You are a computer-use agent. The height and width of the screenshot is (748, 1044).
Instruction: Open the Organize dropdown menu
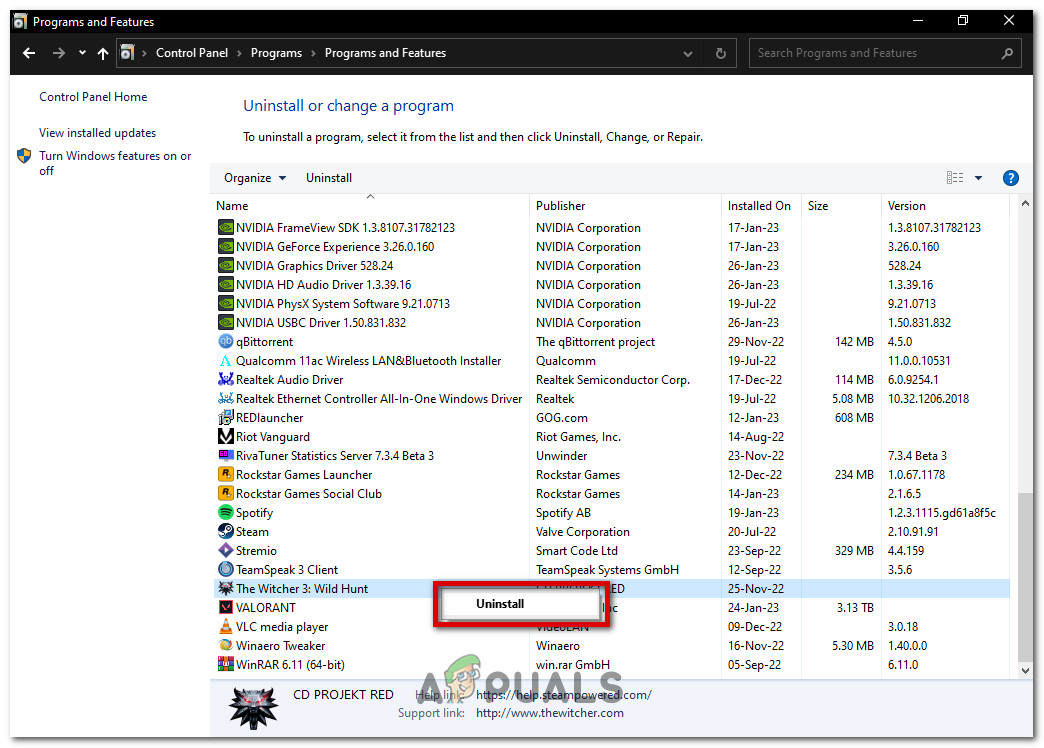coord(255,178)
